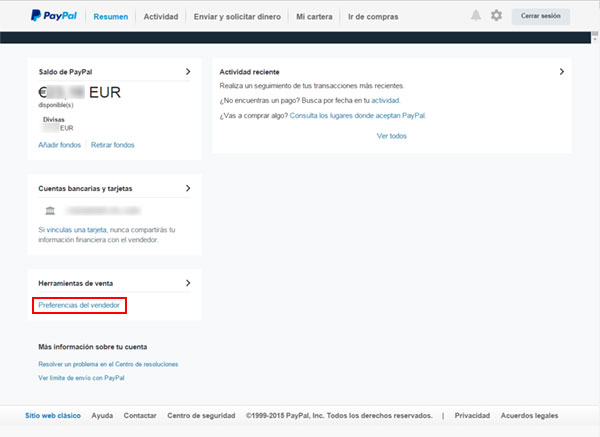600x437 pixels.
Task: Expand Cuentas bancarias y tarjetas chevron
Action: pos(188,188)
